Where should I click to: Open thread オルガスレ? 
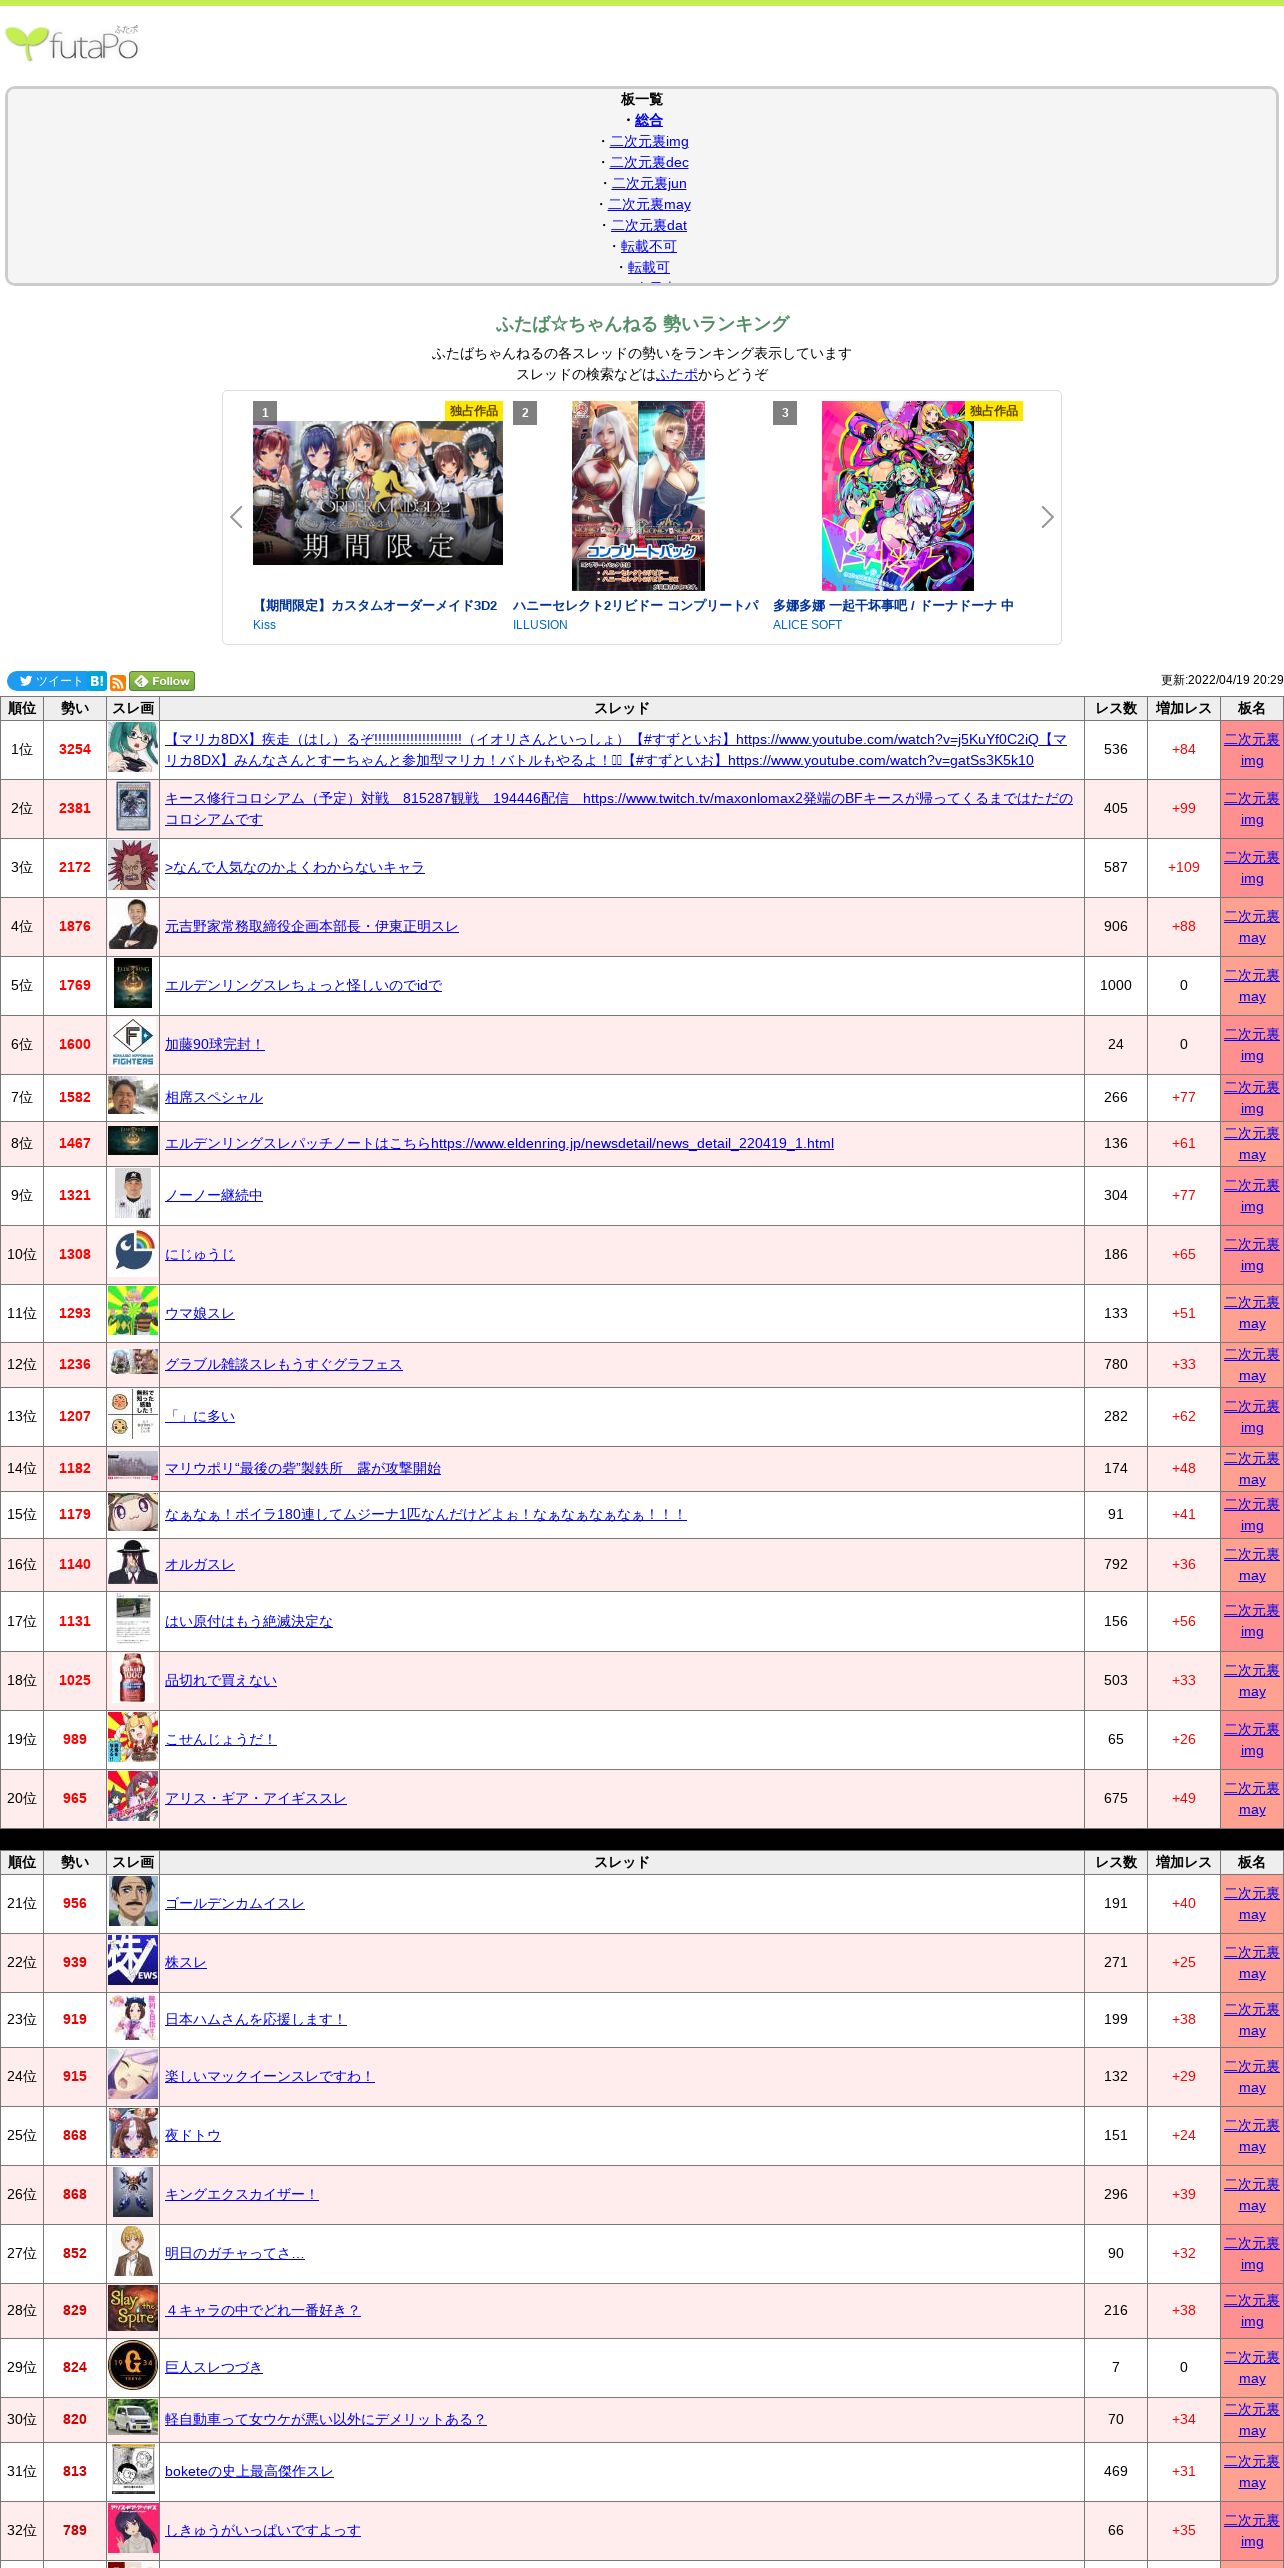(x=200, y=1564)
